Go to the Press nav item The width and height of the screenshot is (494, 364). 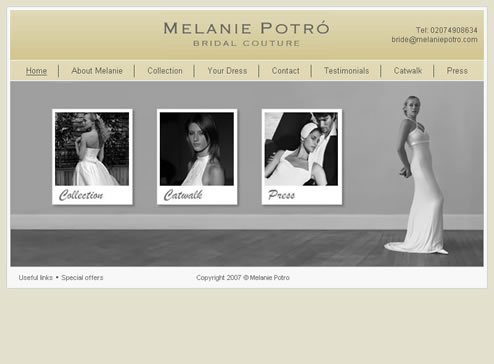457,71
